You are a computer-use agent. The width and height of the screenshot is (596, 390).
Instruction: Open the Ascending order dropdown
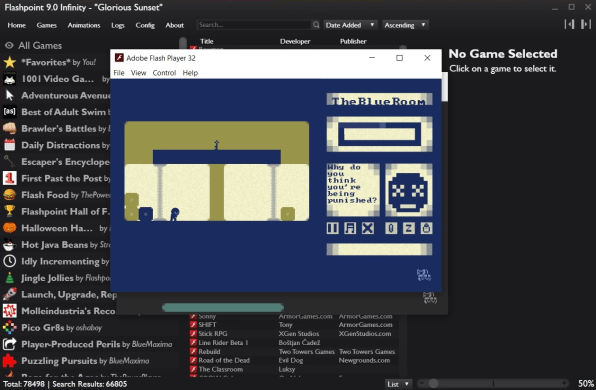click(x=405, y=25)
